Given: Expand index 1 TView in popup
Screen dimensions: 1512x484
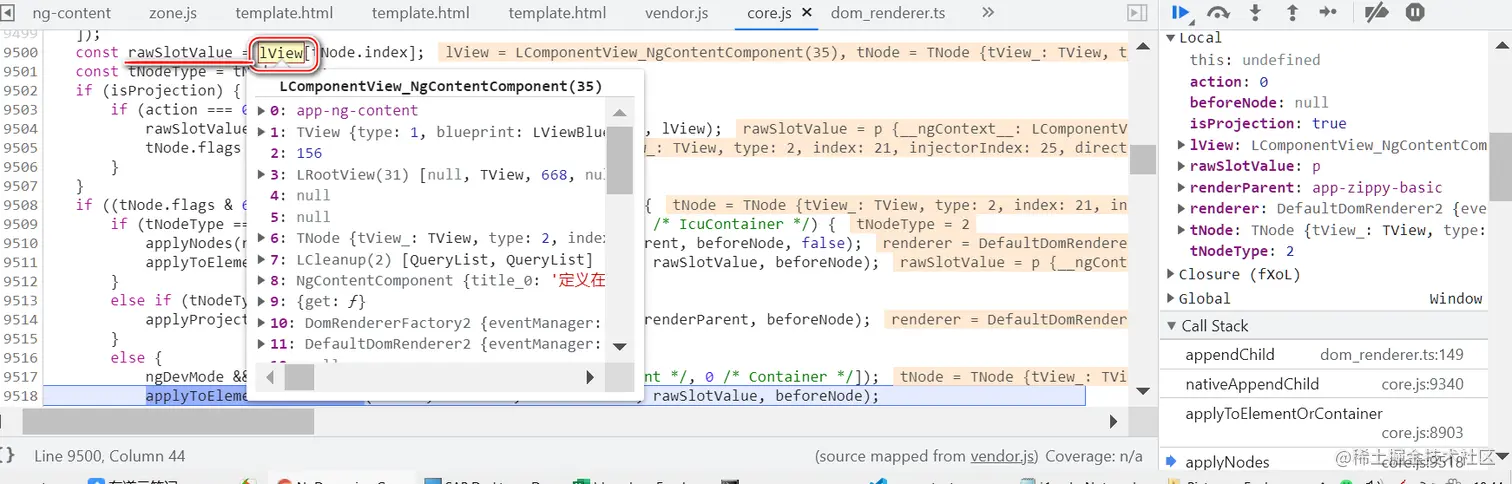Looking at the screenshot, I should tap(262, 132).
